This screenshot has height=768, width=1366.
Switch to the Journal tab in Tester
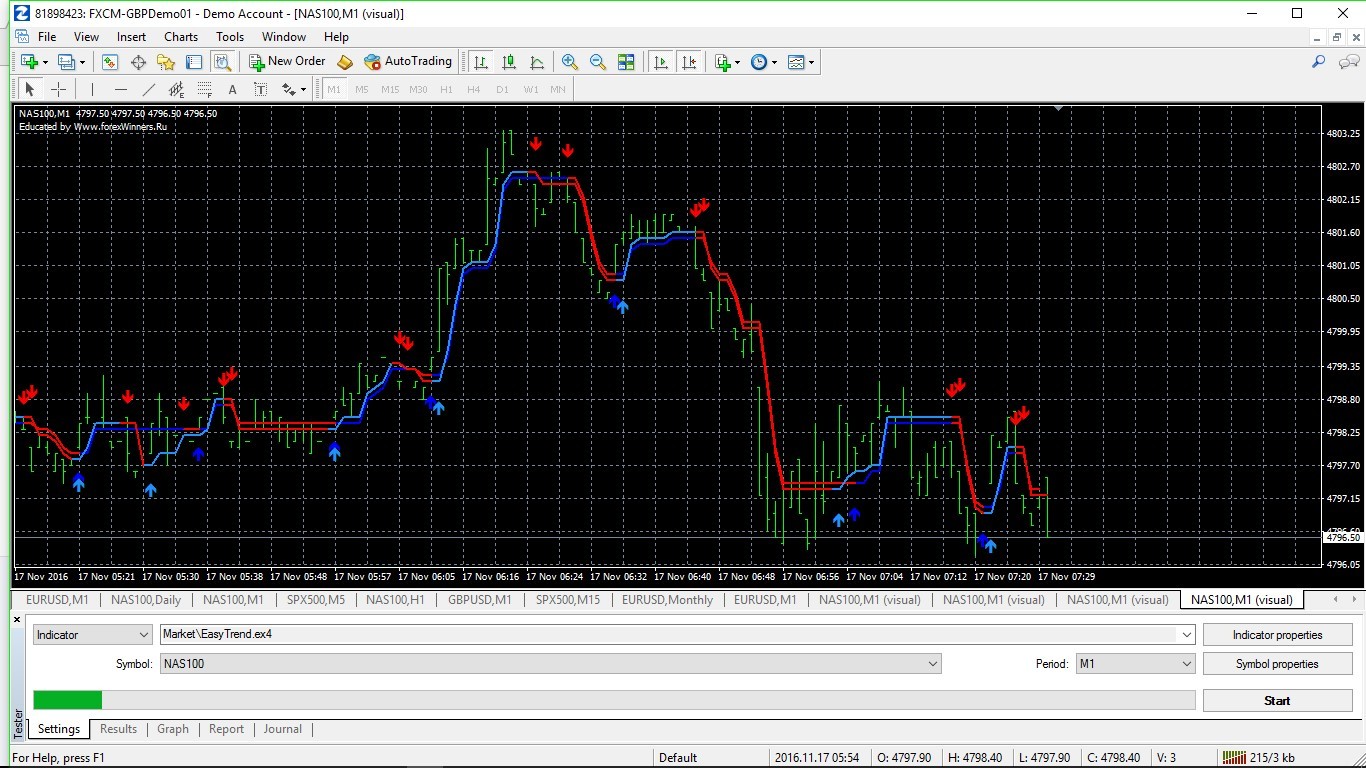pos(282,729)
